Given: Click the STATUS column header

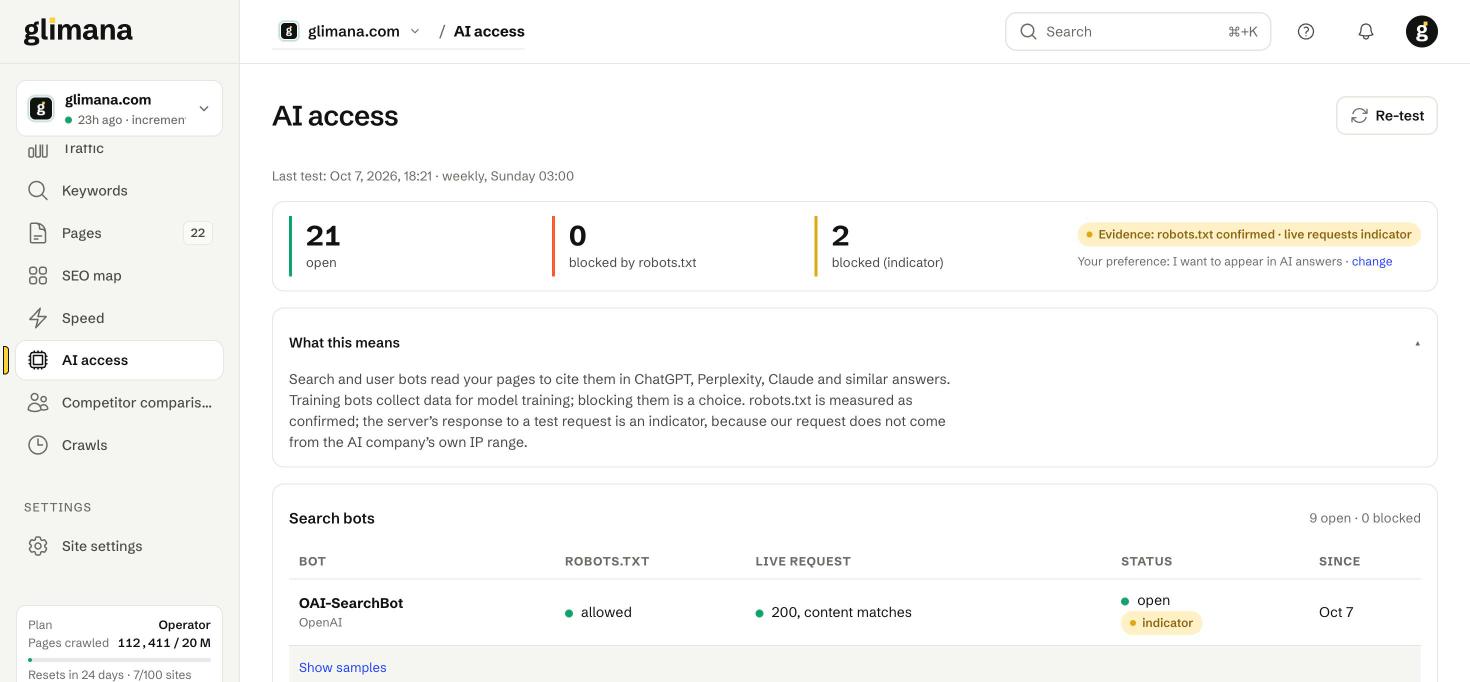Looking at the screenshot, I should click(1146, 561).
